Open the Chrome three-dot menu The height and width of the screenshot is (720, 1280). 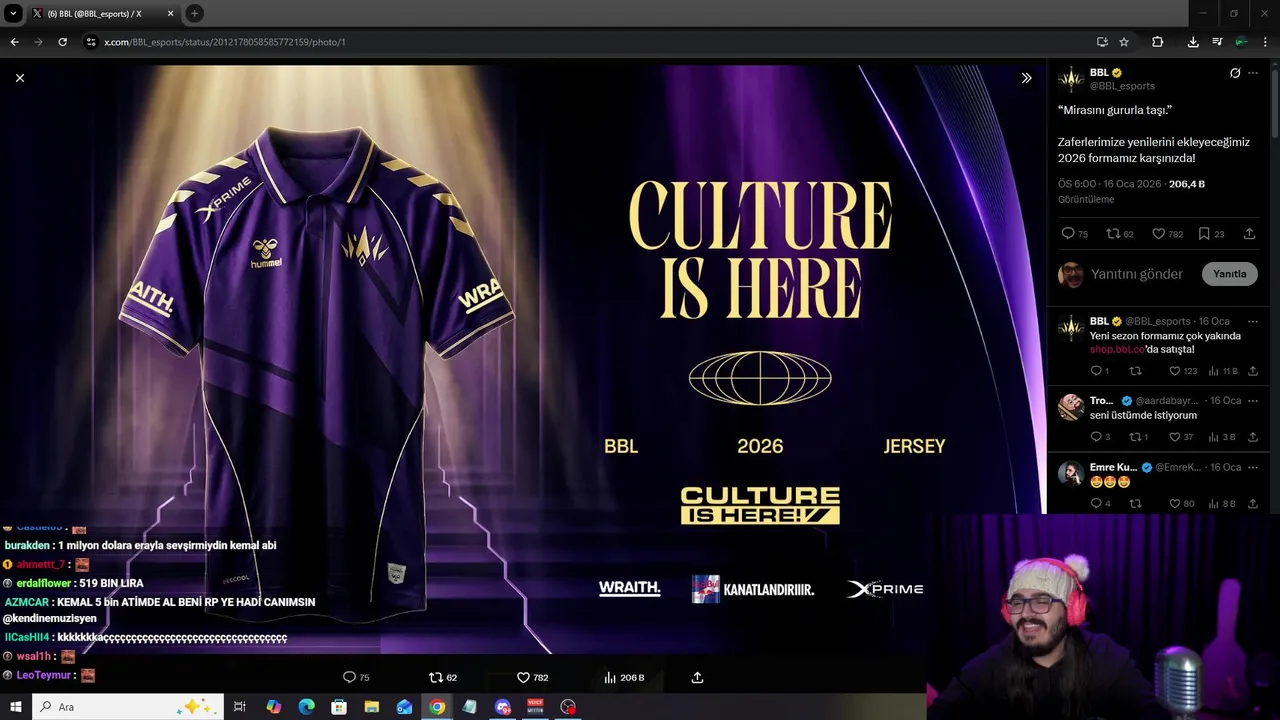(x=1266, y=42)
